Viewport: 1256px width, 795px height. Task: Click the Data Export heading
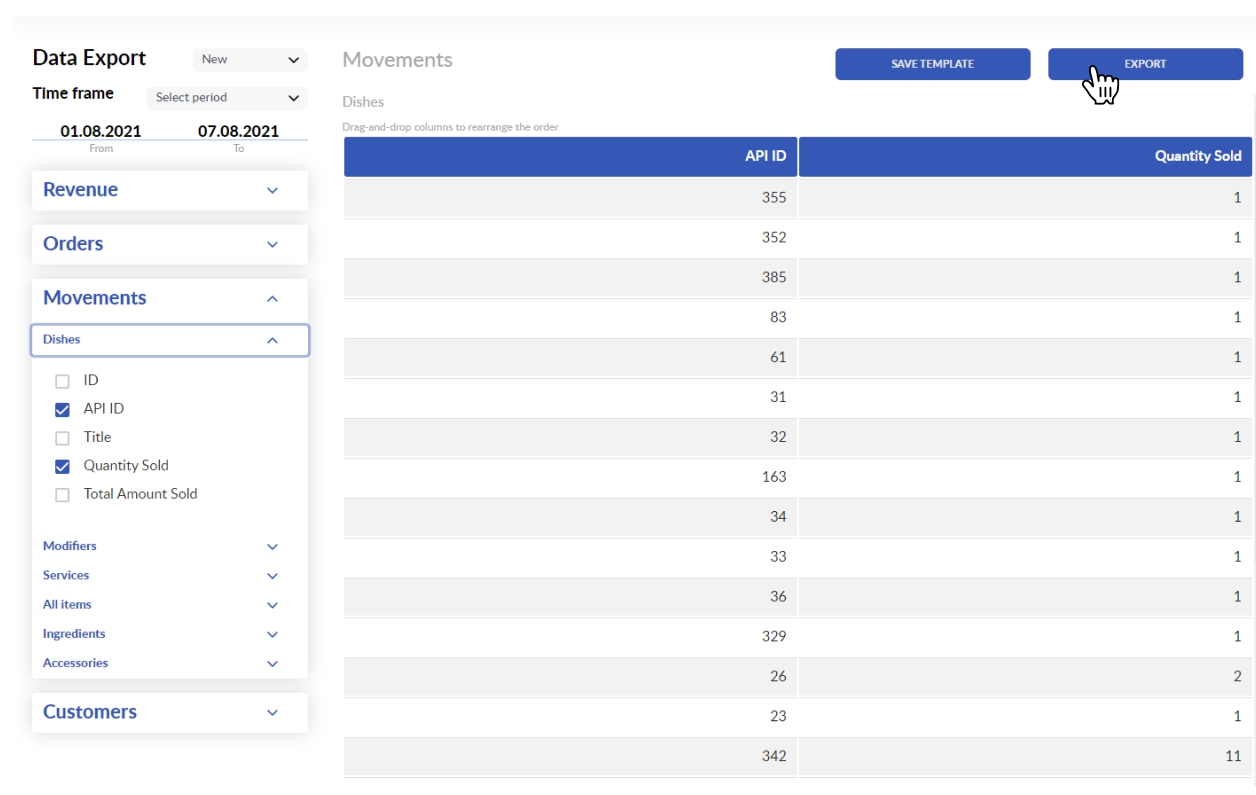tap(89, 58)
